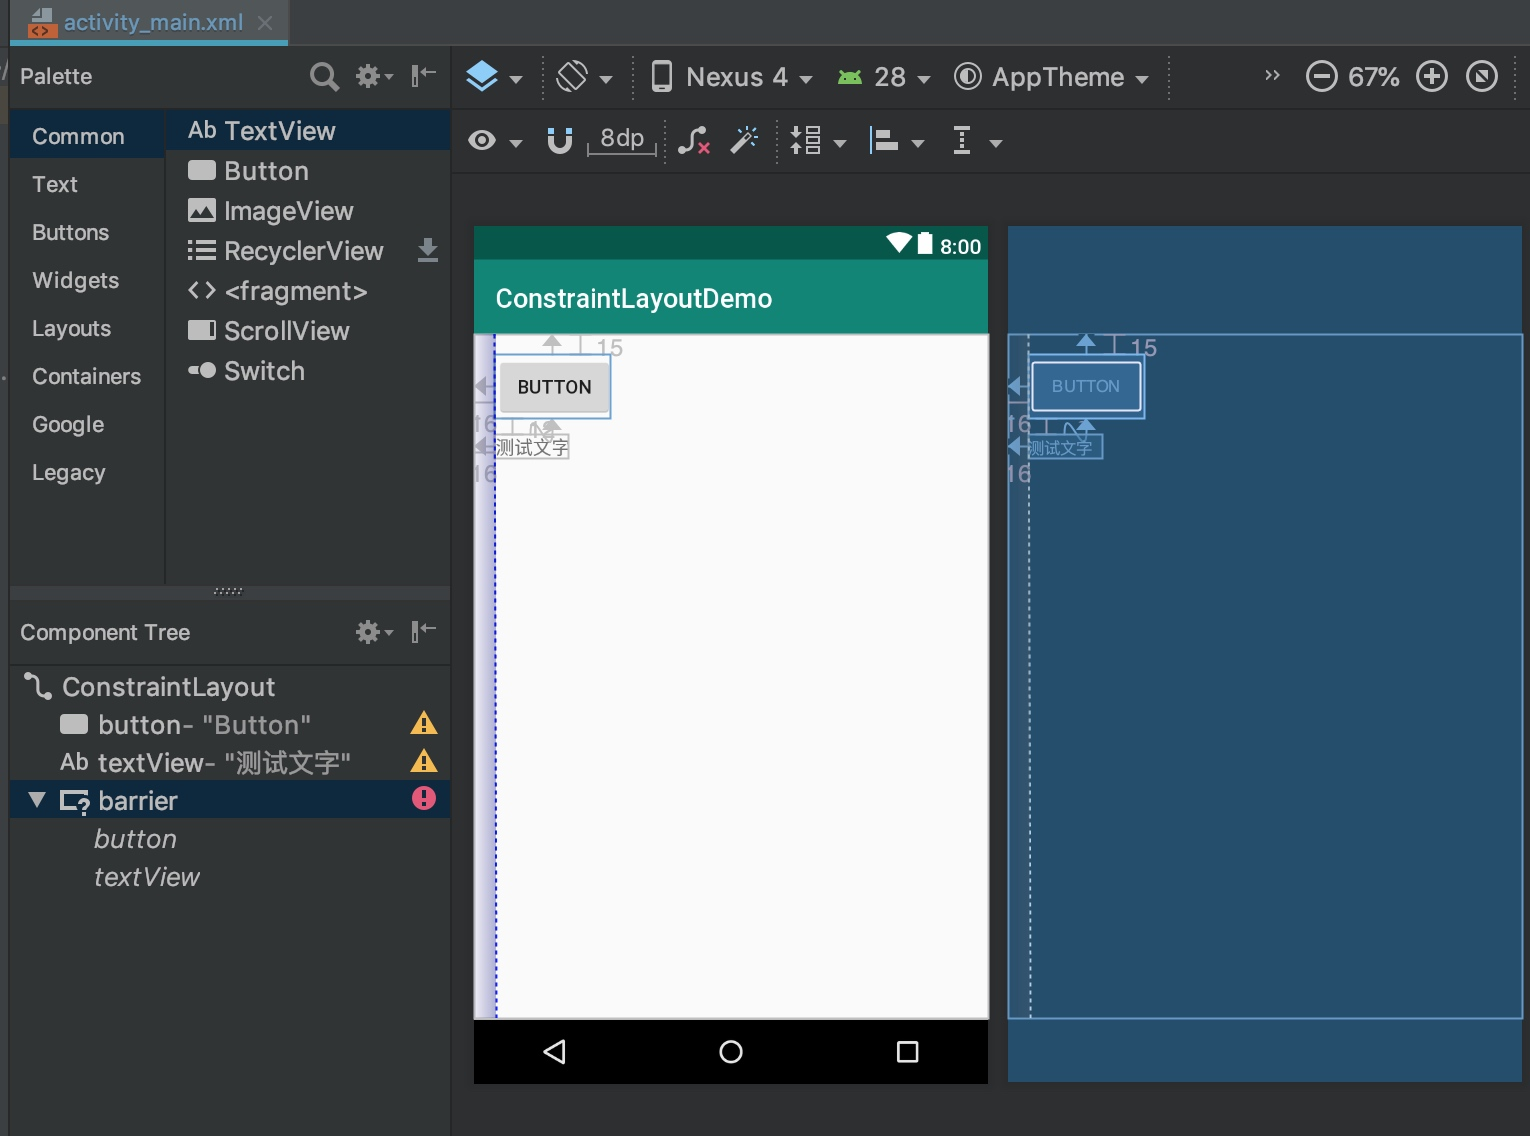Screen dimensions: 1530x1136
Task: Select the Widgets palette category
Action: click(x=75, y=280)
